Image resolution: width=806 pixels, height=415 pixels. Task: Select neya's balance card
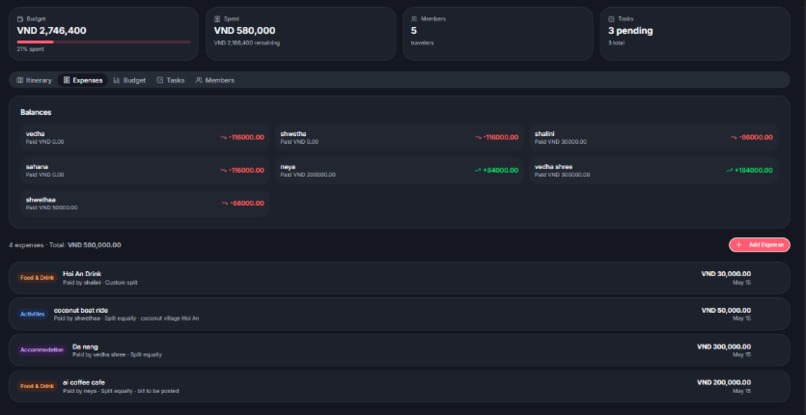[399, 170]
